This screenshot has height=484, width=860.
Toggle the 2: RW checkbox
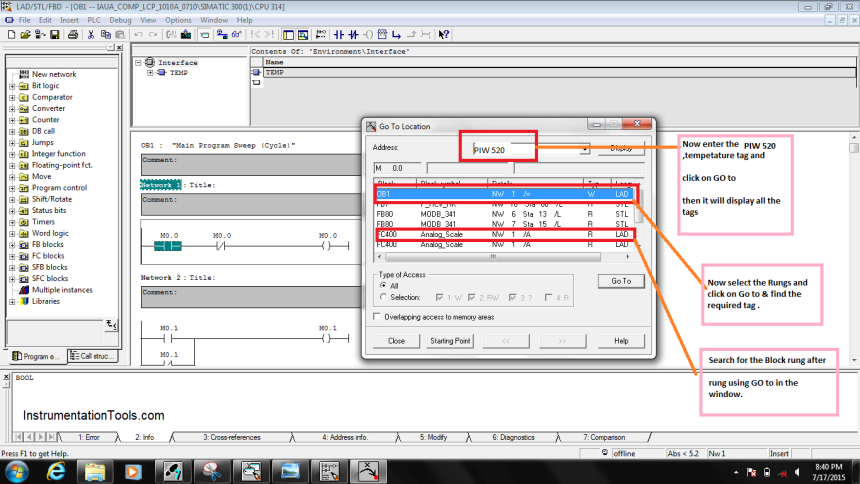472,297
